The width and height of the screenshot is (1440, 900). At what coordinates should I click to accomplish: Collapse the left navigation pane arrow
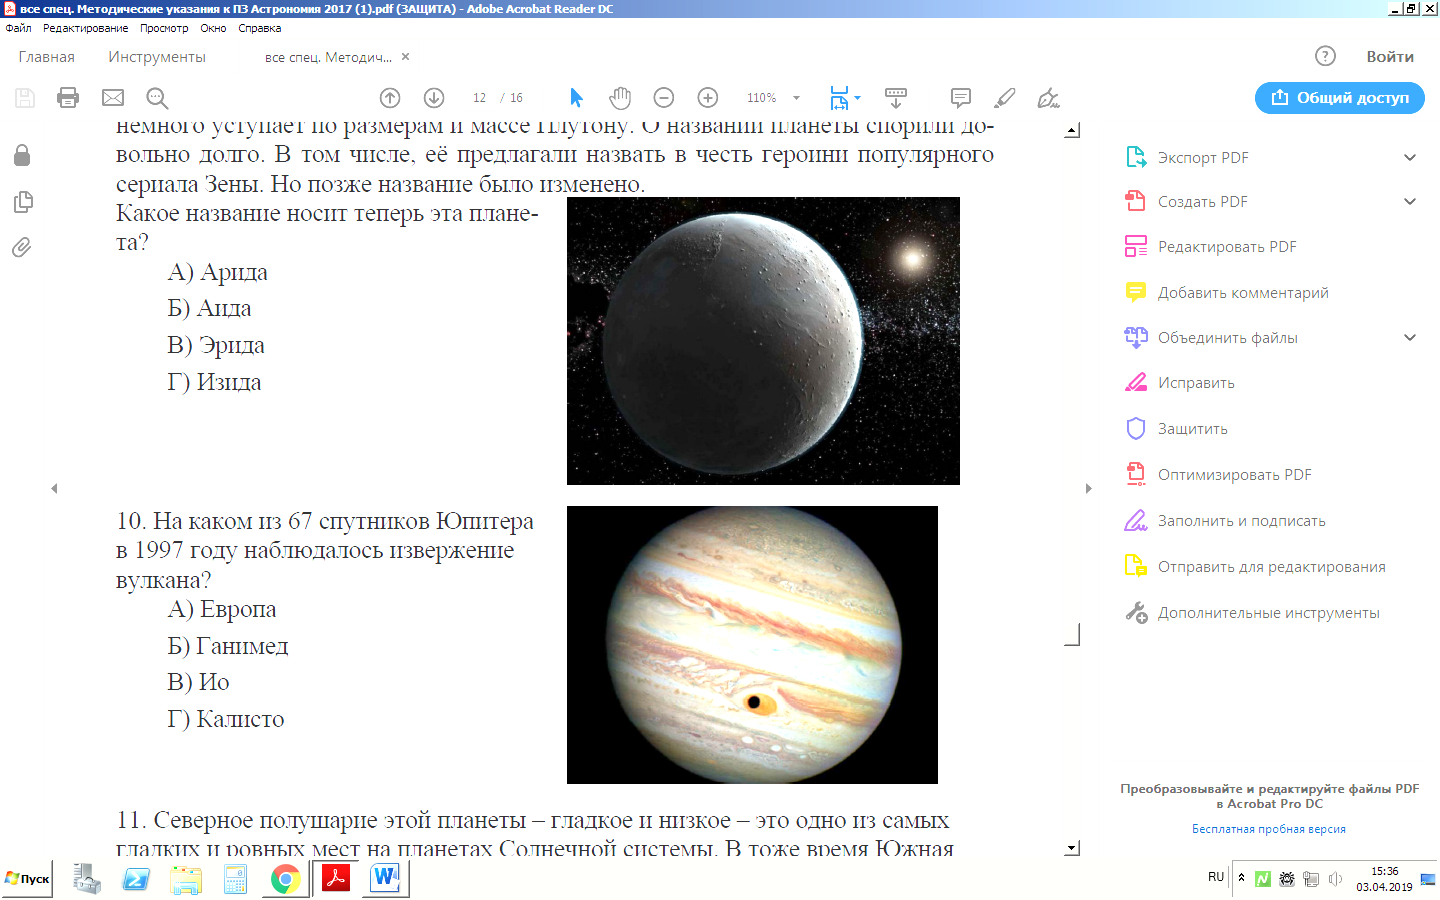(x=54, y=488)
